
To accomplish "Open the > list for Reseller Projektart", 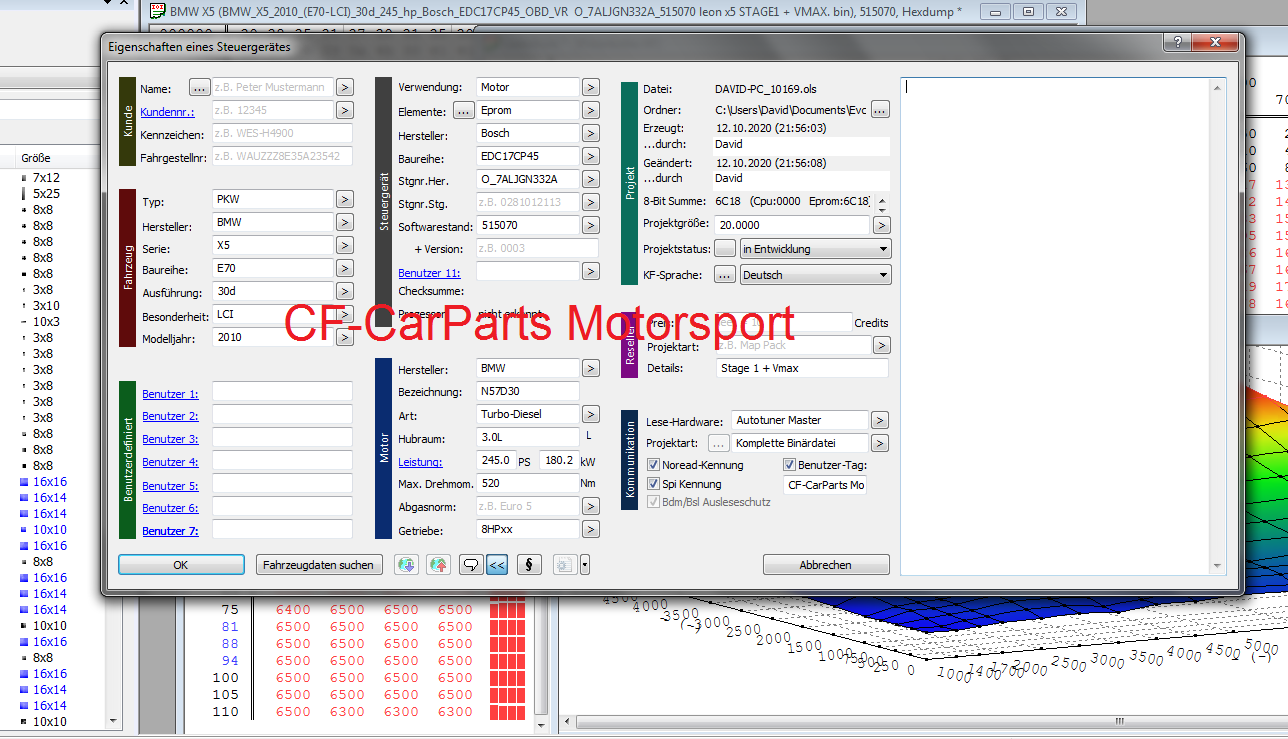I will pos(881,346).
